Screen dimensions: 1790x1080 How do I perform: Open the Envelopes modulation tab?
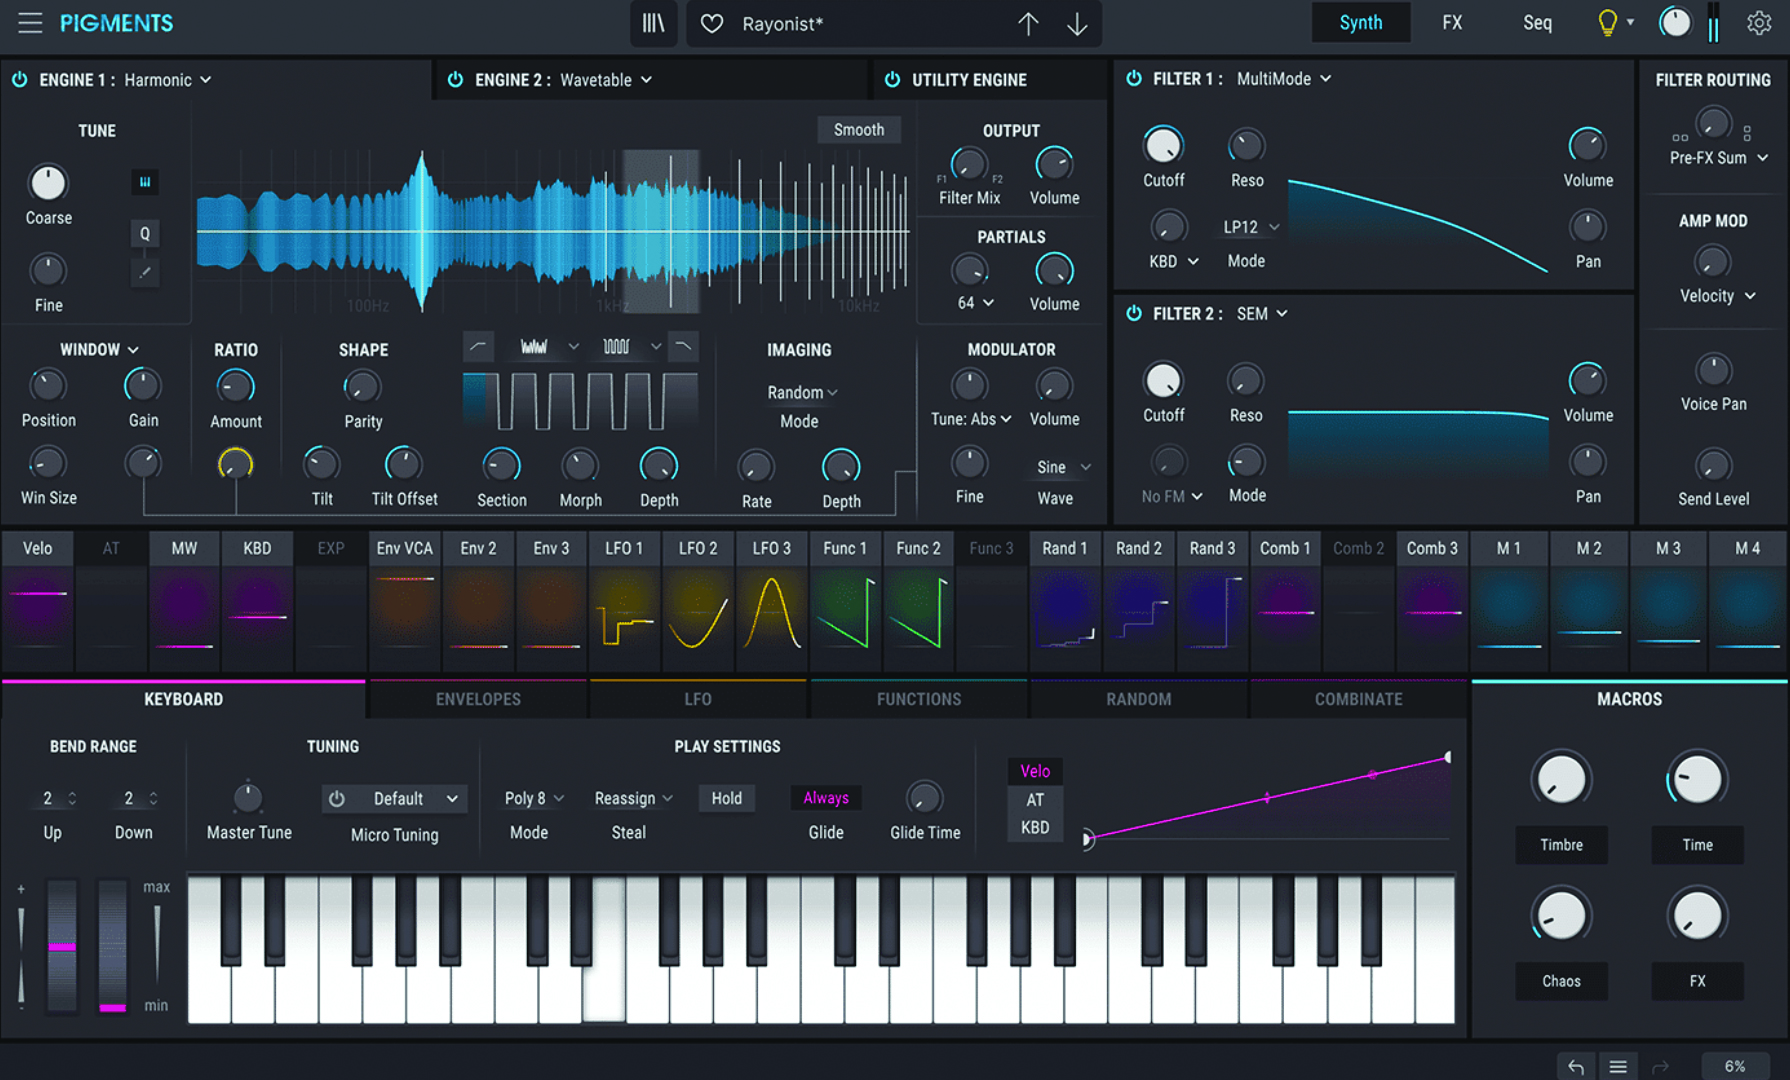(x=478, y=699)
